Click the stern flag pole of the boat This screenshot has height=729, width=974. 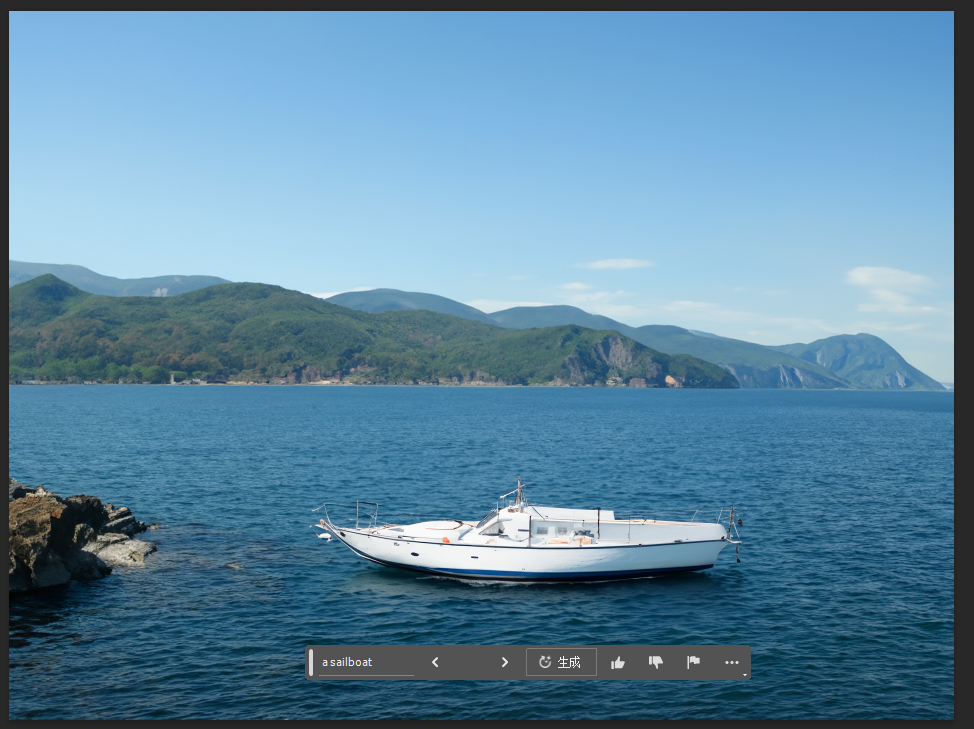[735, 525]
